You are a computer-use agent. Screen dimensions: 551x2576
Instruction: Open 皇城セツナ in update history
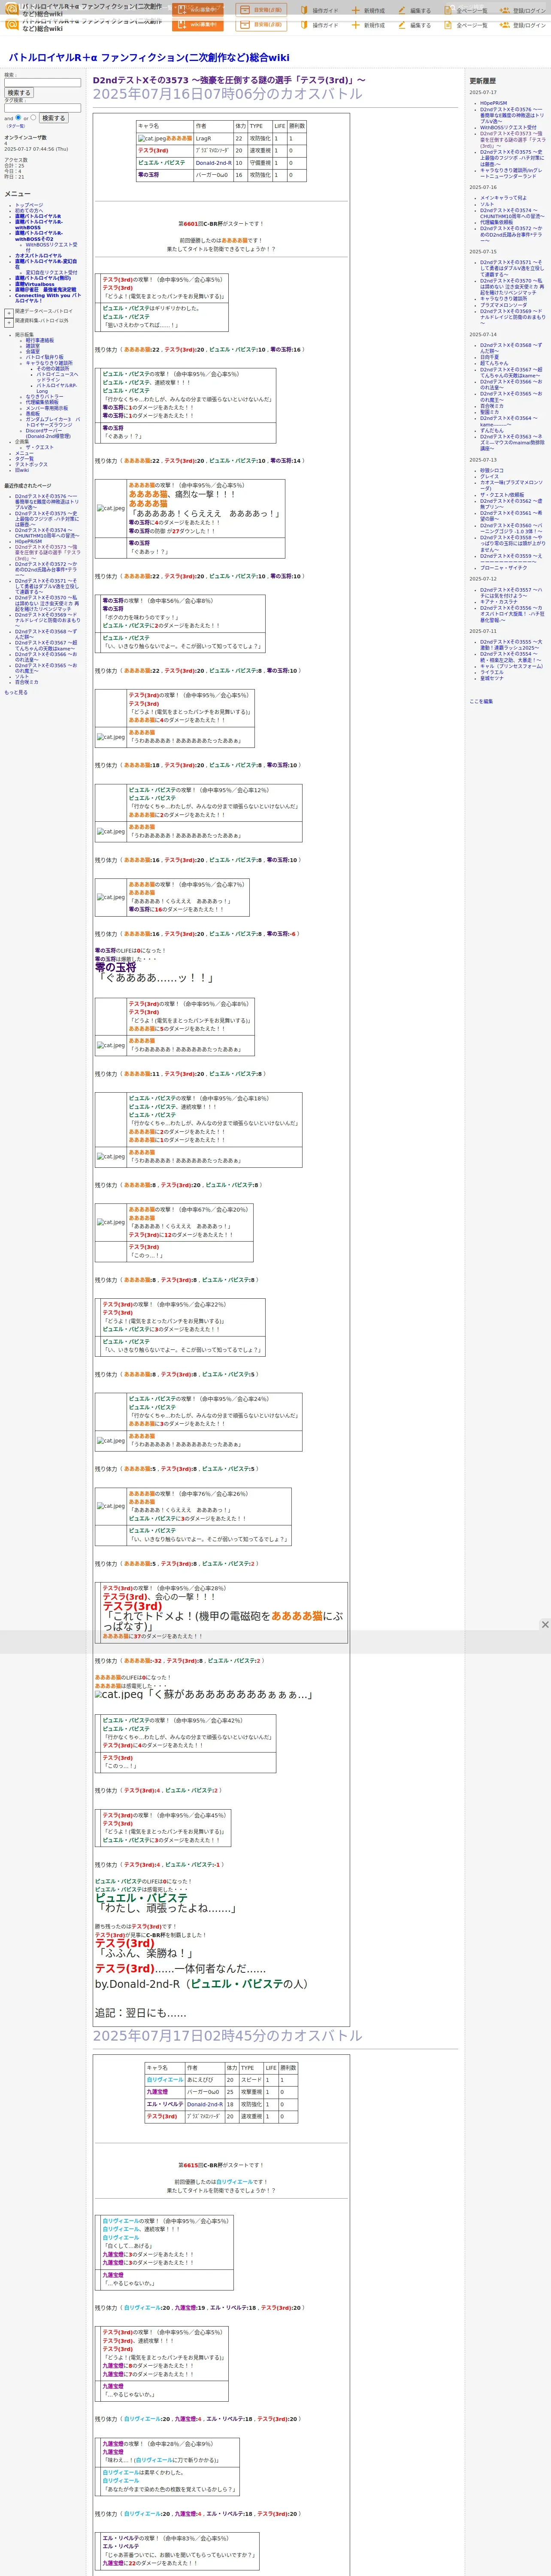(x=492, y=678)
